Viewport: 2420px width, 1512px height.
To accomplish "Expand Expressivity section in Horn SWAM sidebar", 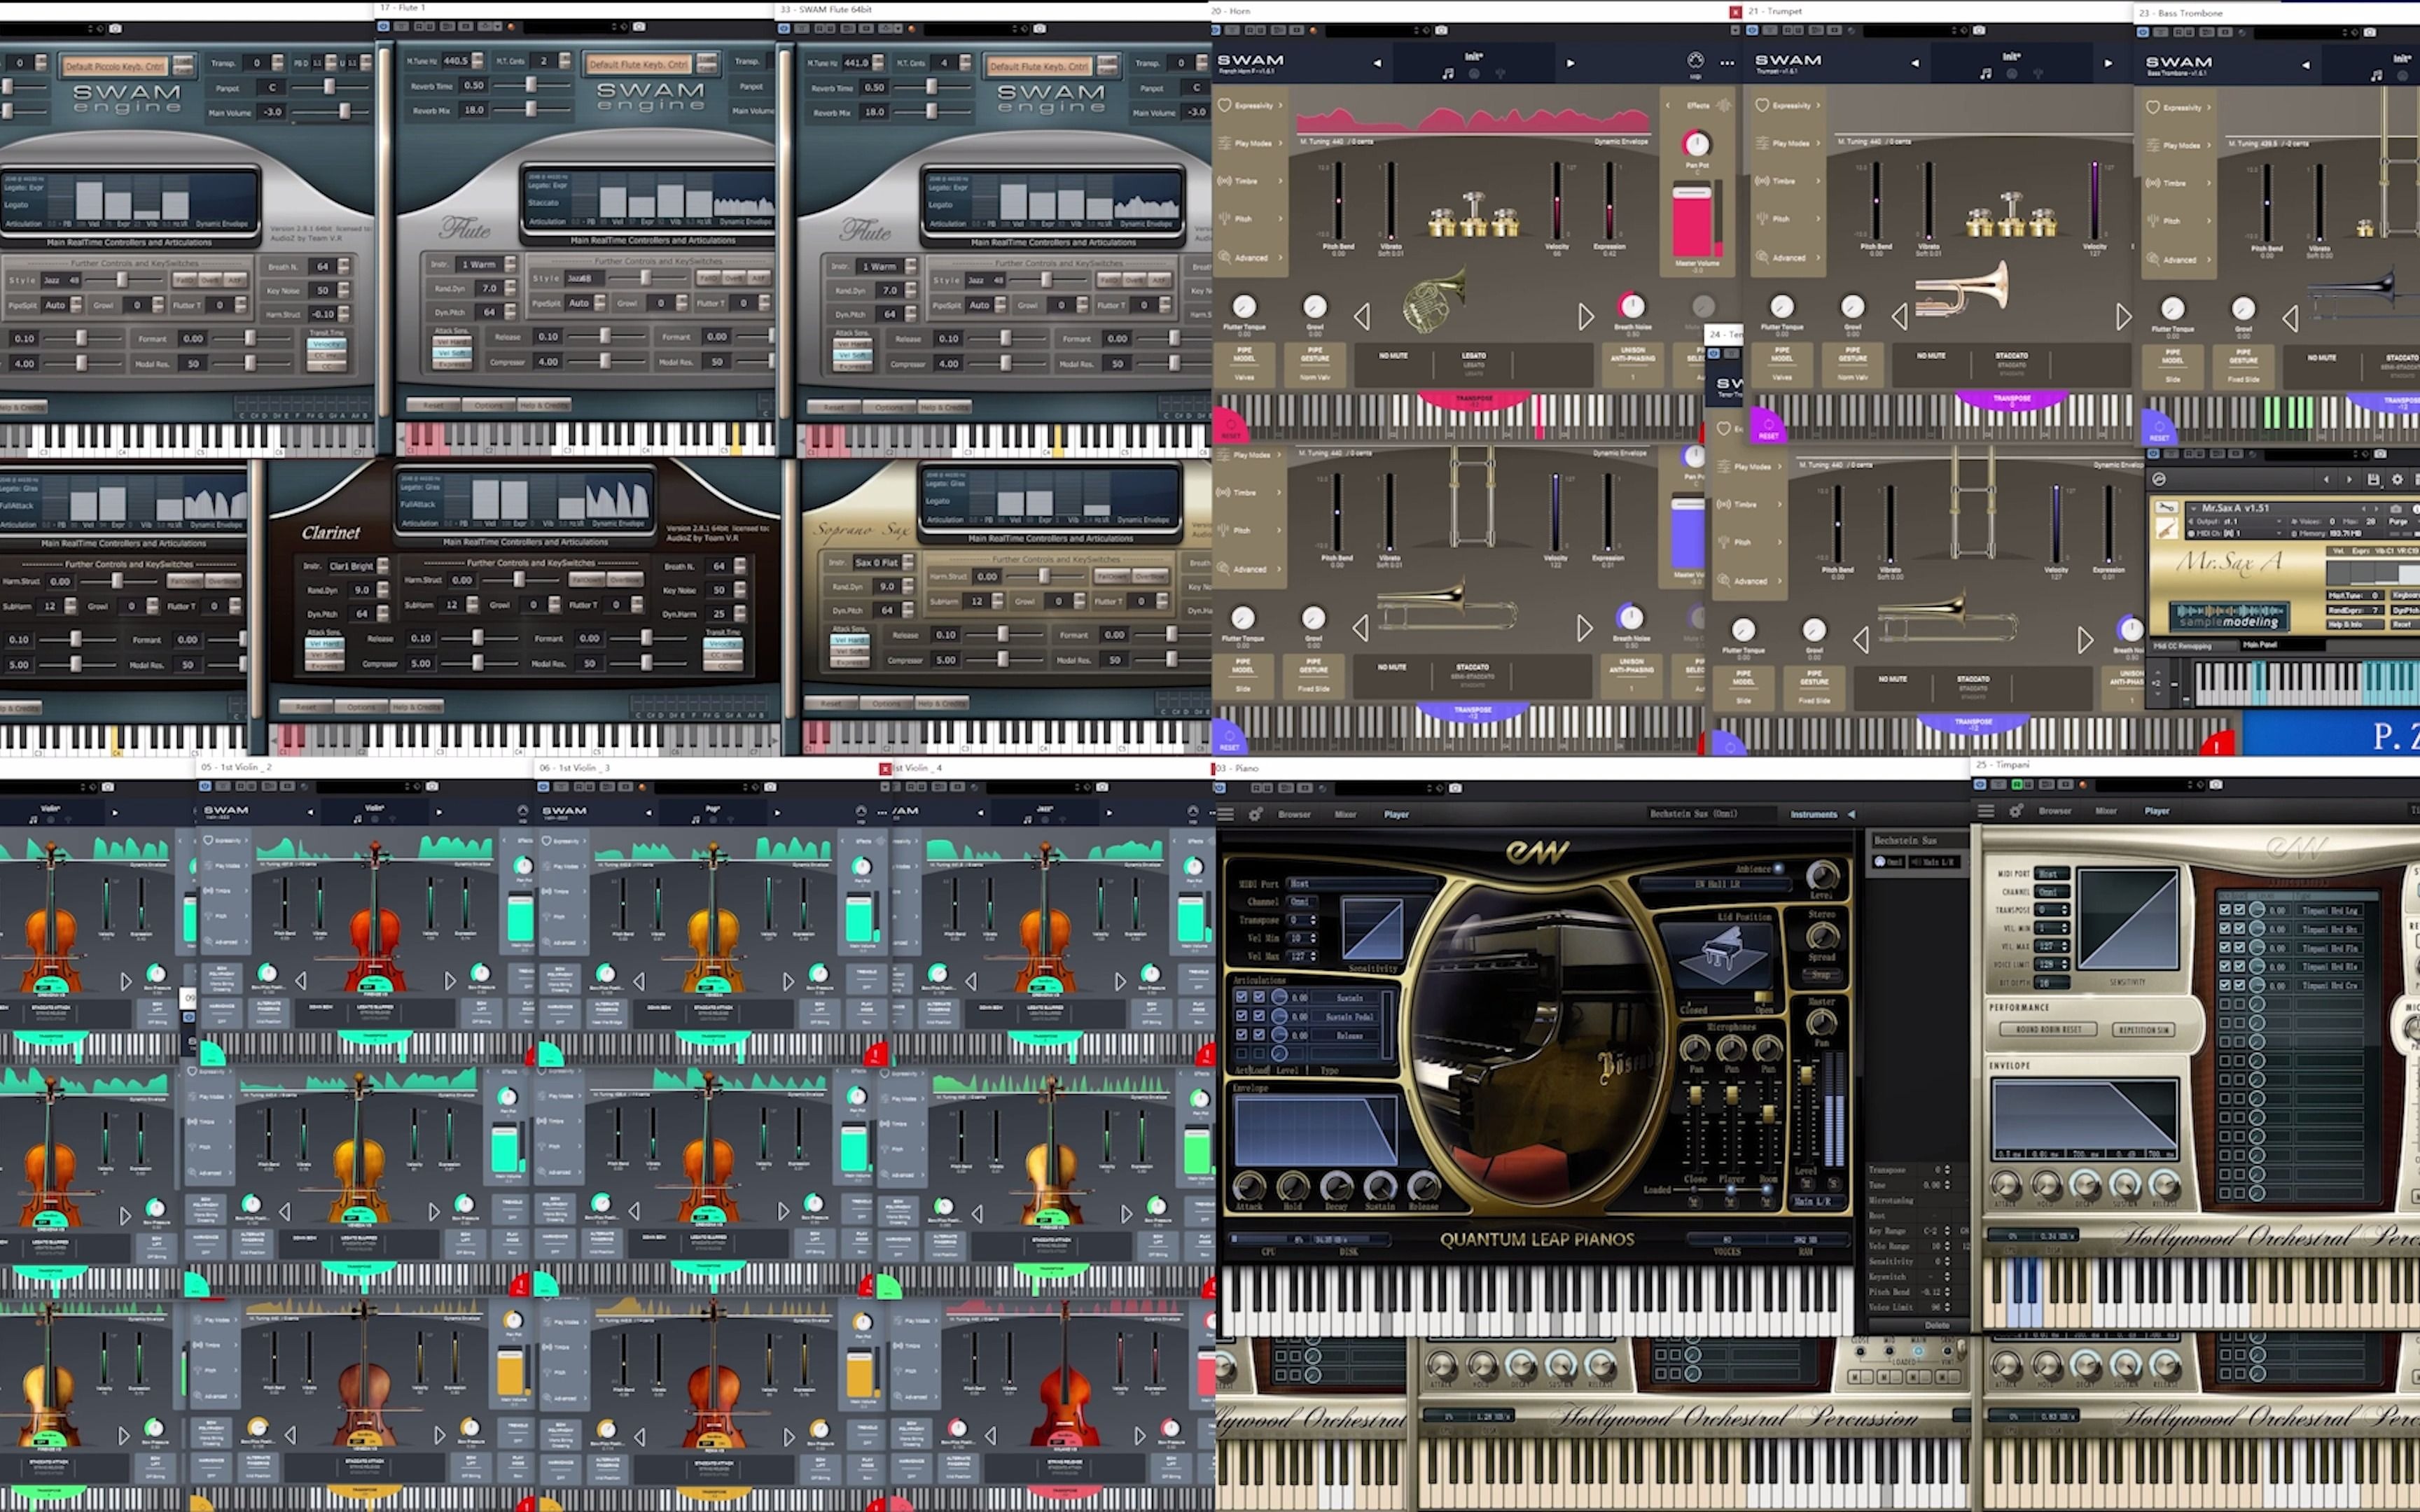I will click(x=1250, y=105).
